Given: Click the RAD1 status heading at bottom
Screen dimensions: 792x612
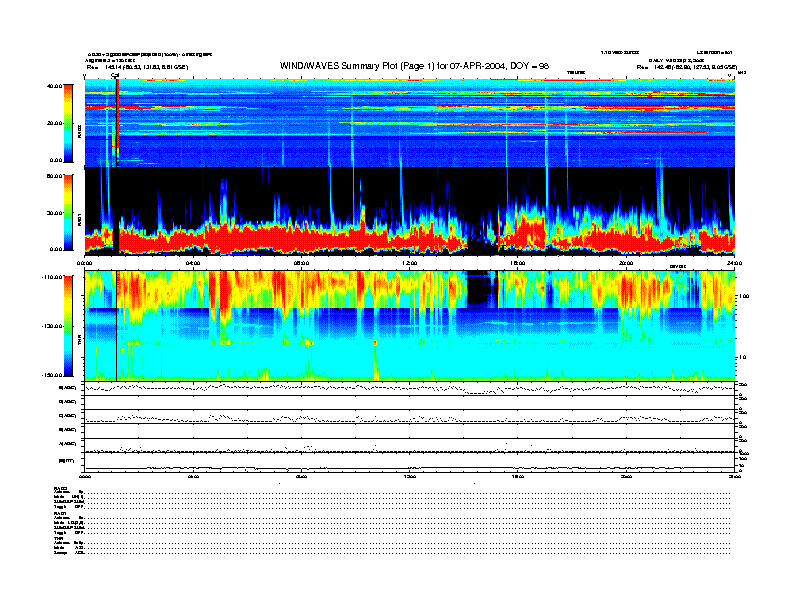Looking at the screenshot, I should [62, 513].
